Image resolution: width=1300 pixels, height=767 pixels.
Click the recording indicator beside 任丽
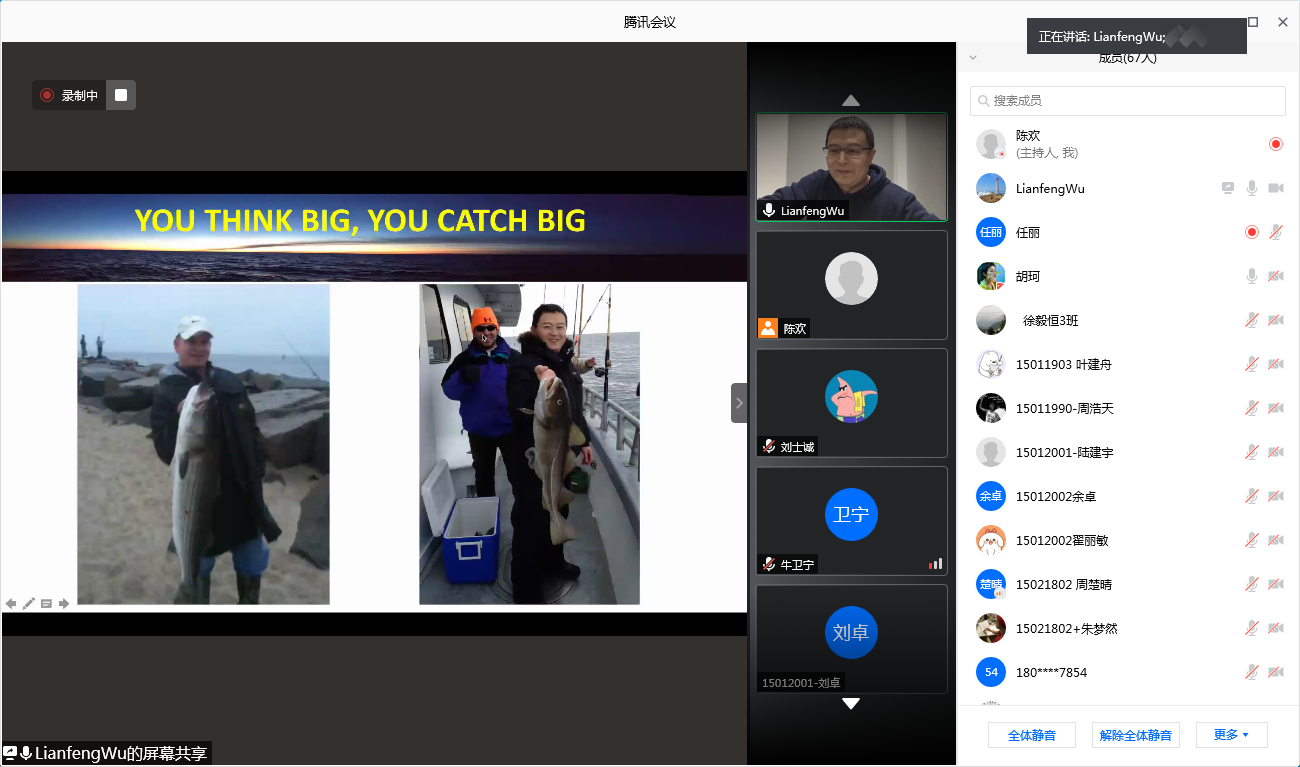[x=1251, y=232]
